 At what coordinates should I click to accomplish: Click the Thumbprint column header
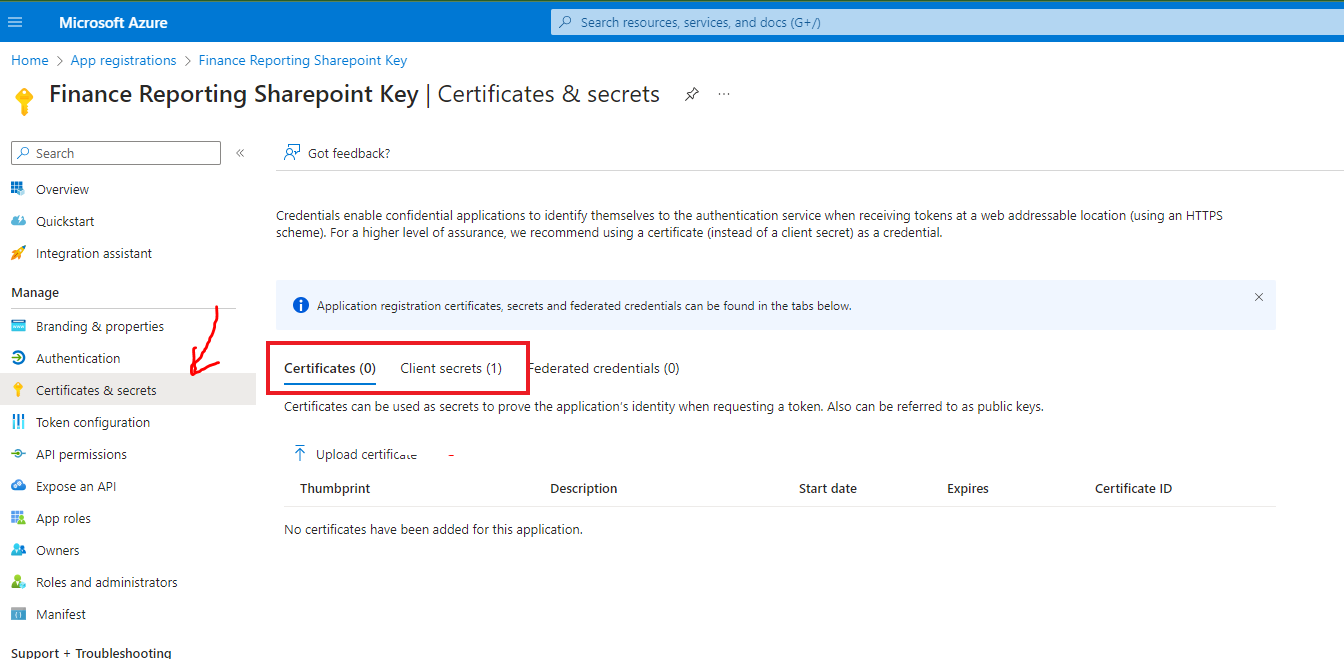pos(335,489)
